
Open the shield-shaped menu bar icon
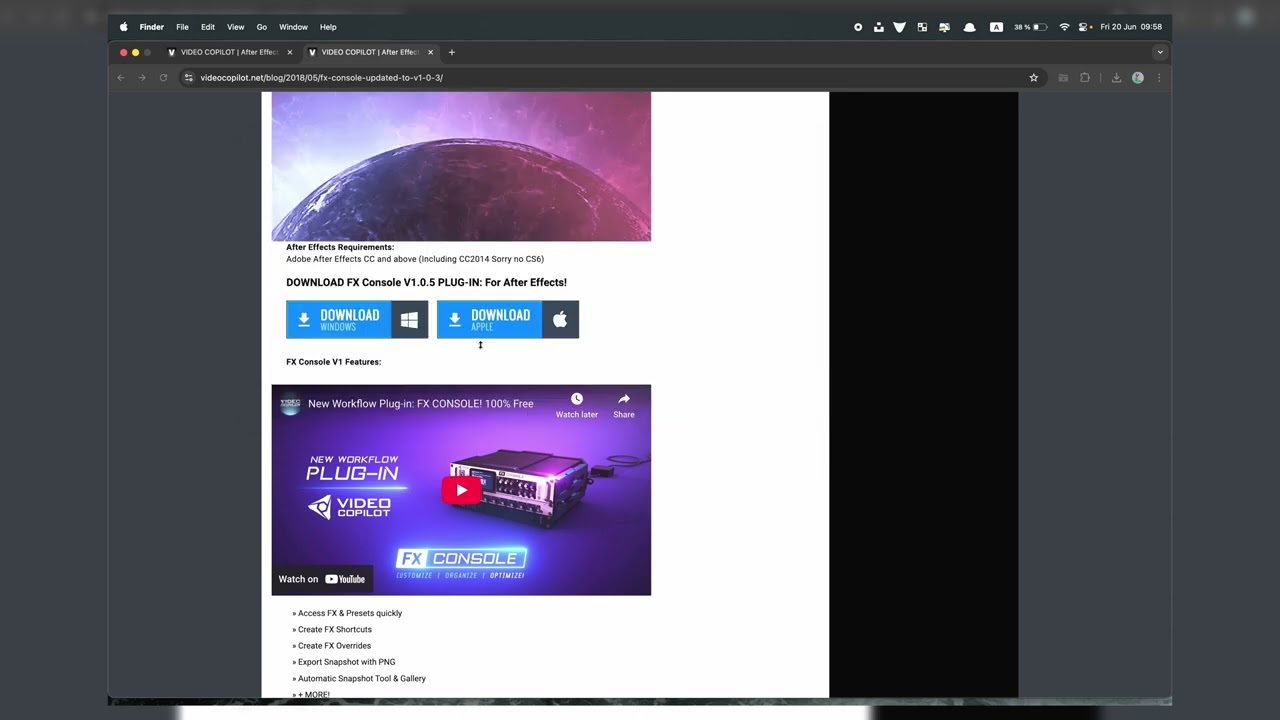coord(899,27)
